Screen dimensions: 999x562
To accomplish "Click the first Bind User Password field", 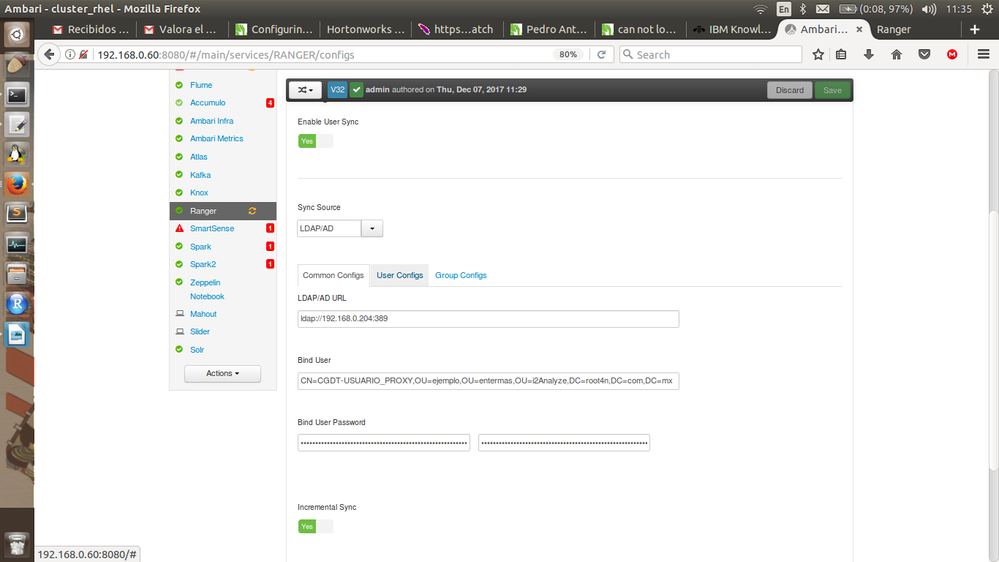I will (x=384, y=443).
